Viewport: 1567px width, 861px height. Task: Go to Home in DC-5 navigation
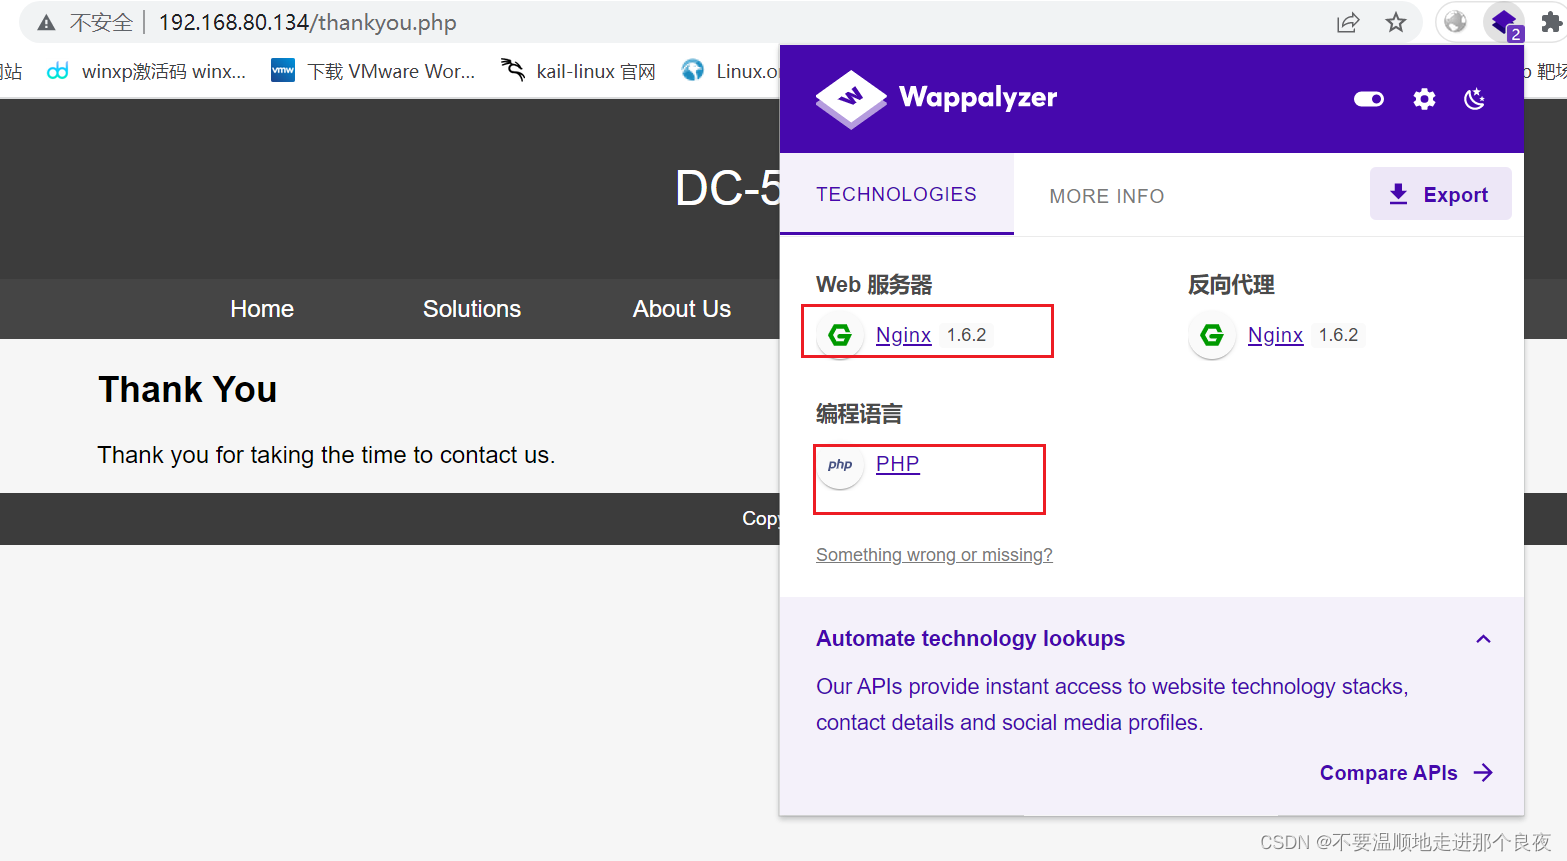pos(262,309)
